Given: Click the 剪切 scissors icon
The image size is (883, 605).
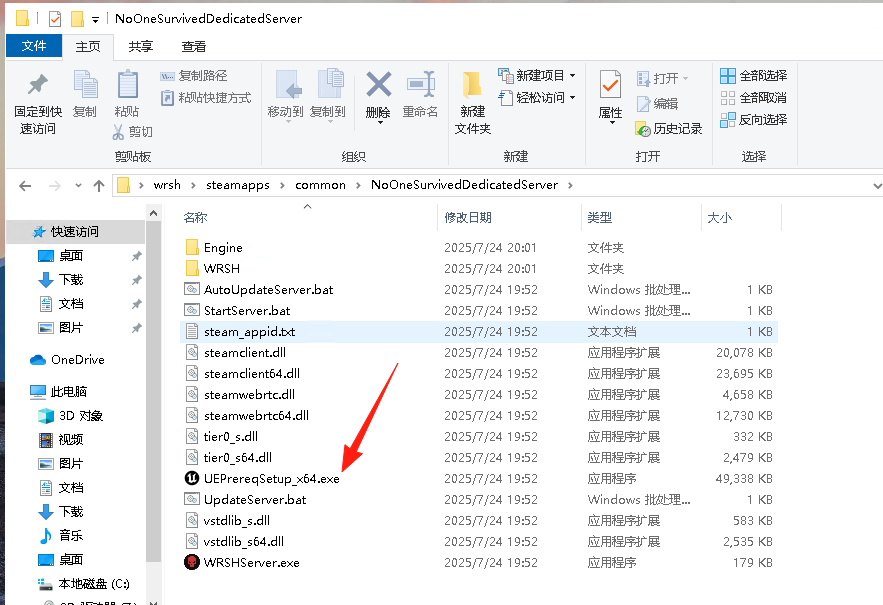Looking at the screenshot, I should [x=118, y=132].
